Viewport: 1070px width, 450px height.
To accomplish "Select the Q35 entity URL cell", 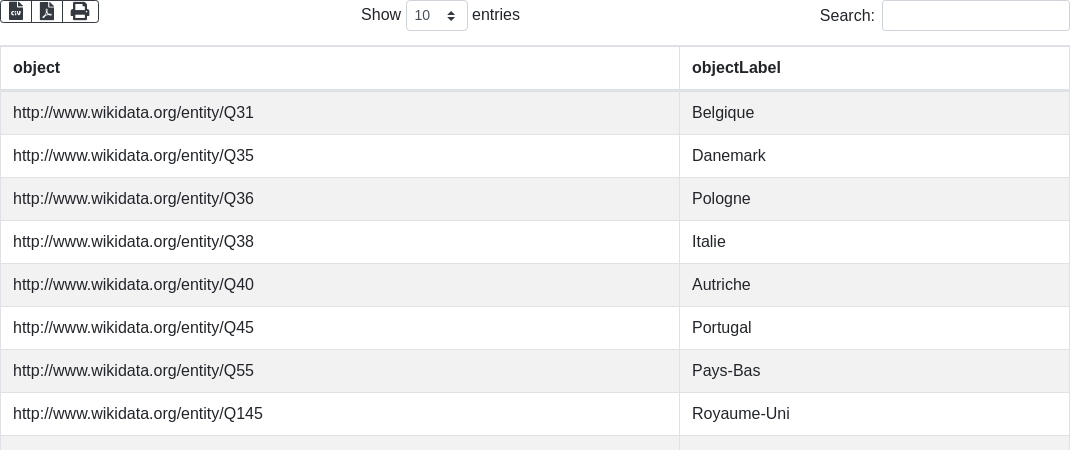I will [340, 156].
